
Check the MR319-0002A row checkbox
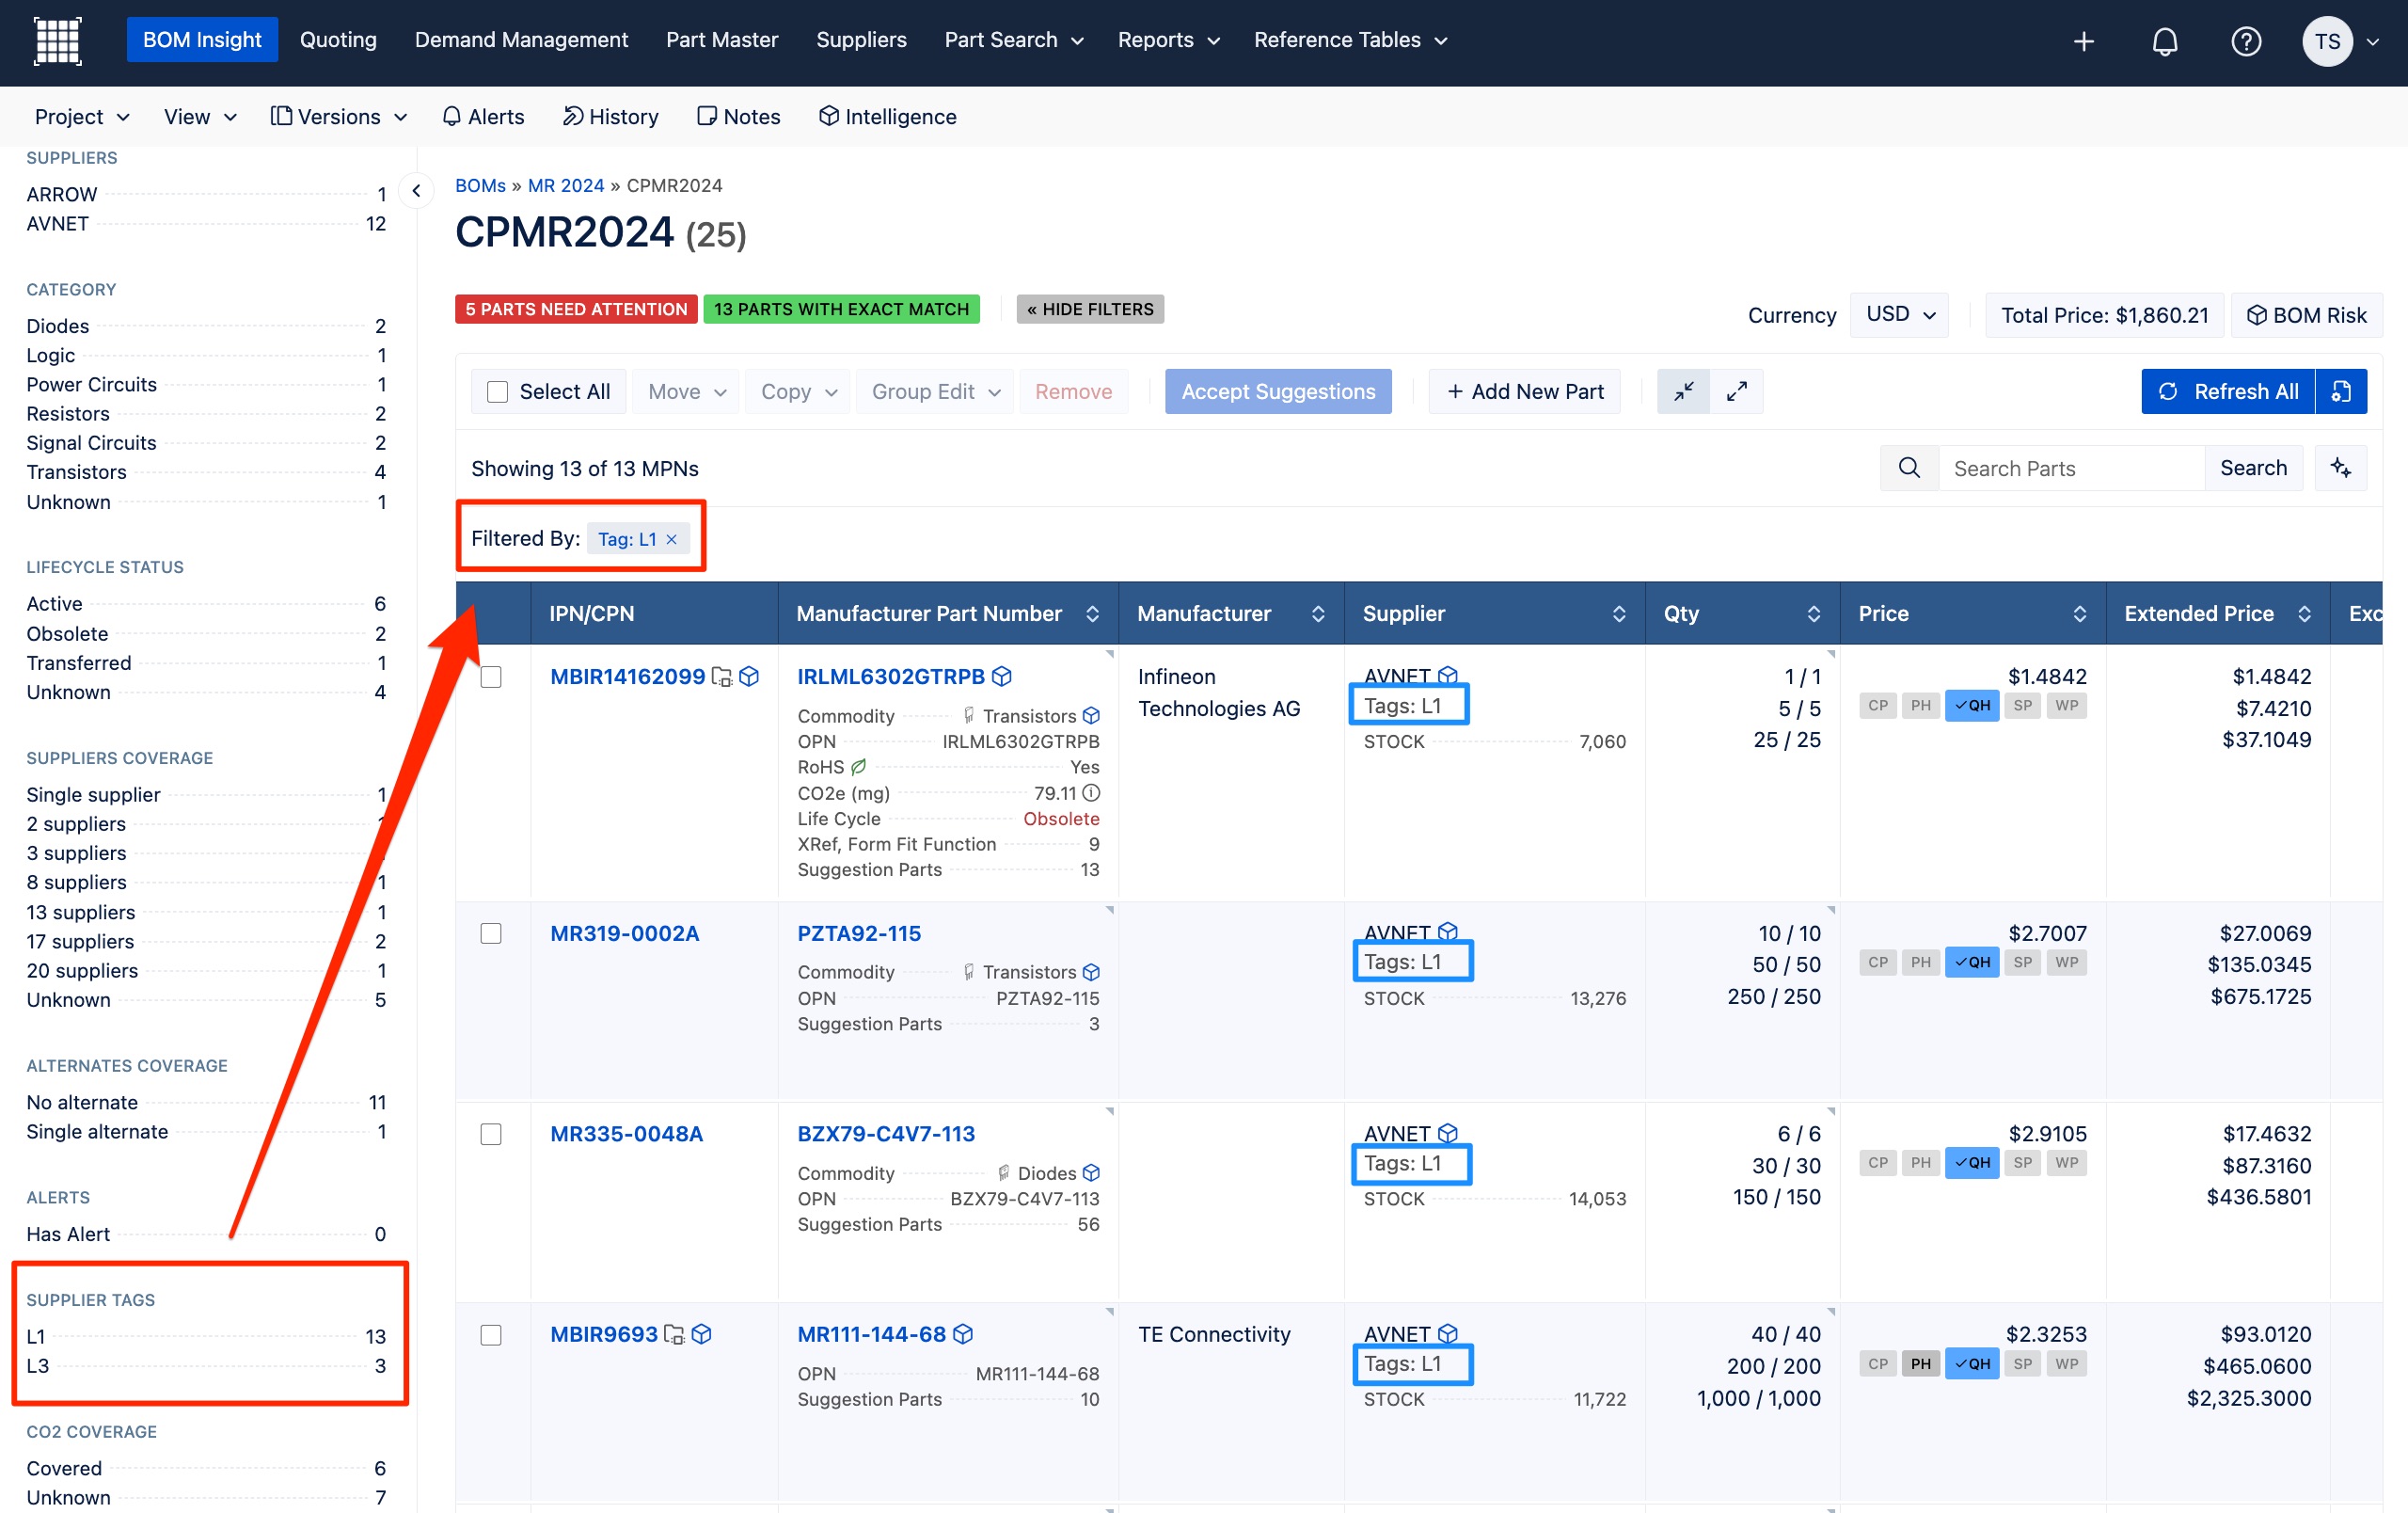(491, 933)
